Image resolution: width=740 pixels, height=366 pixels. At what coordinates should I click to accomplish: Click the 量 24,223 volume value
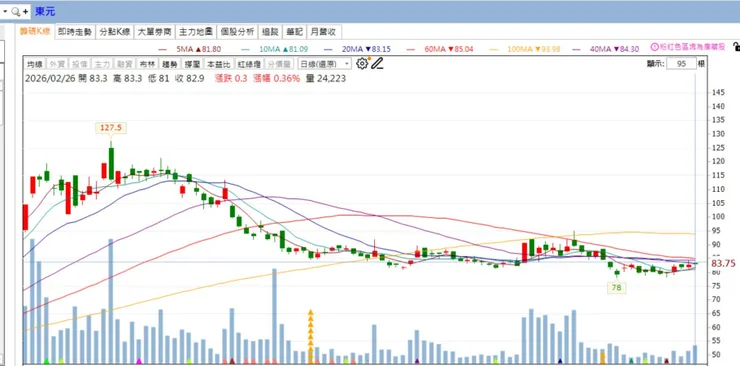326,78
